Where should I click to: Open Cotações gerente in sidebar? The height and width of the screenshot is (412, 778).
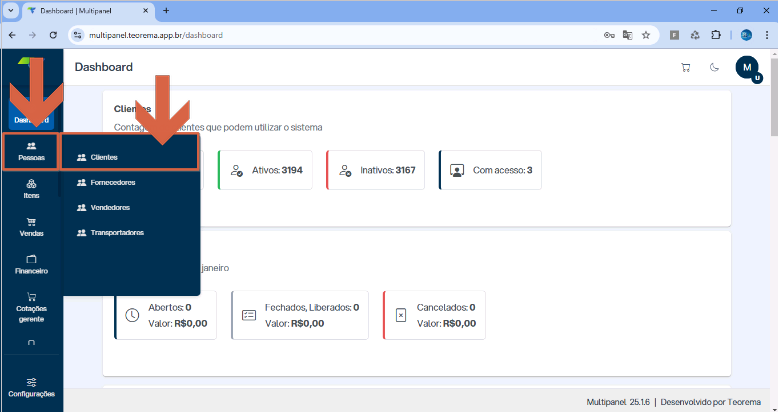tap(31, 308)
